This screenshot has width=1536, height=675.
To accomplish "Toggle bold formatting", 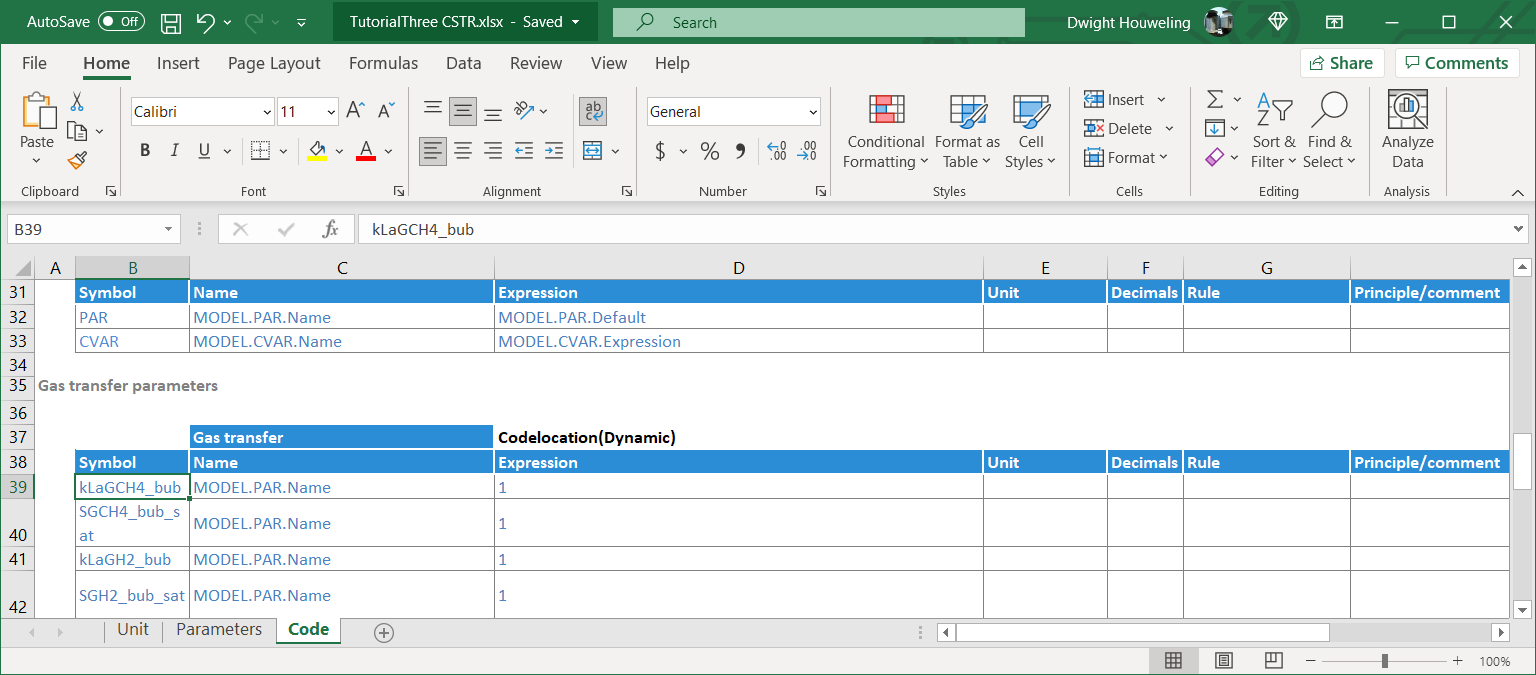I will point(145,151).
